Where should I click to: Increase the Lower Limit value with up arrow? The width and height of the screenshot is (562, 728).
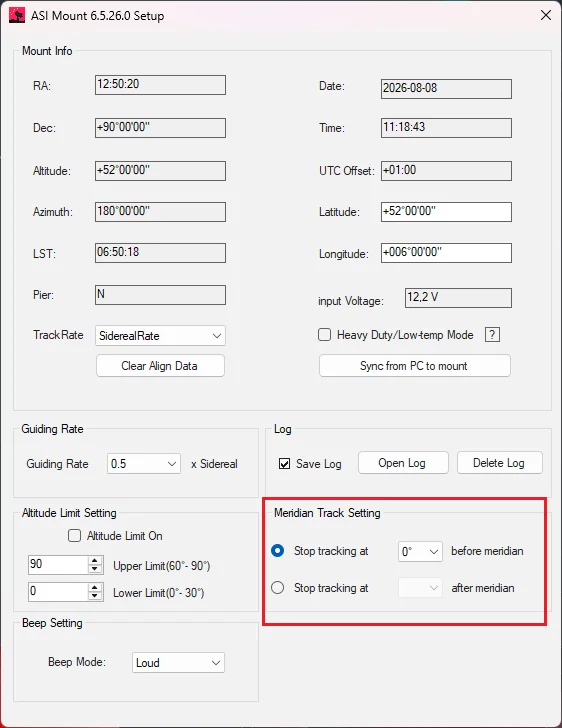point(95,587)
